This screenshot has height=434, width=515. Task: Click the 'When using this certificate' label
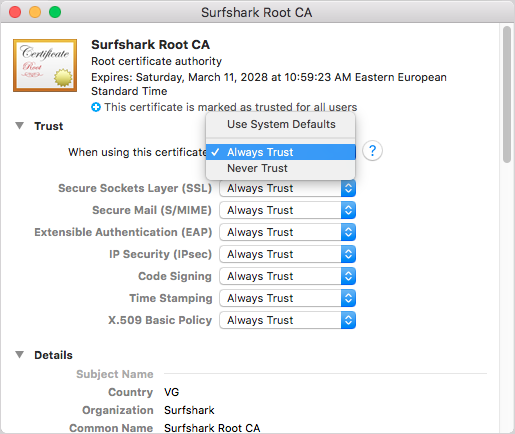137,152
